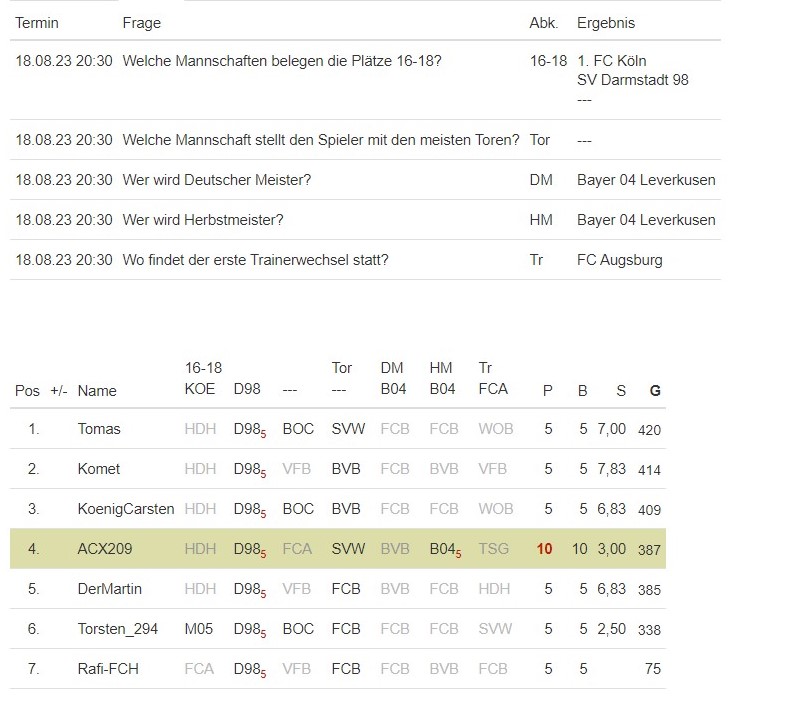Click the Name column header in standings
This screenshot has height=720, width=798.
click(x=97, y=391)
